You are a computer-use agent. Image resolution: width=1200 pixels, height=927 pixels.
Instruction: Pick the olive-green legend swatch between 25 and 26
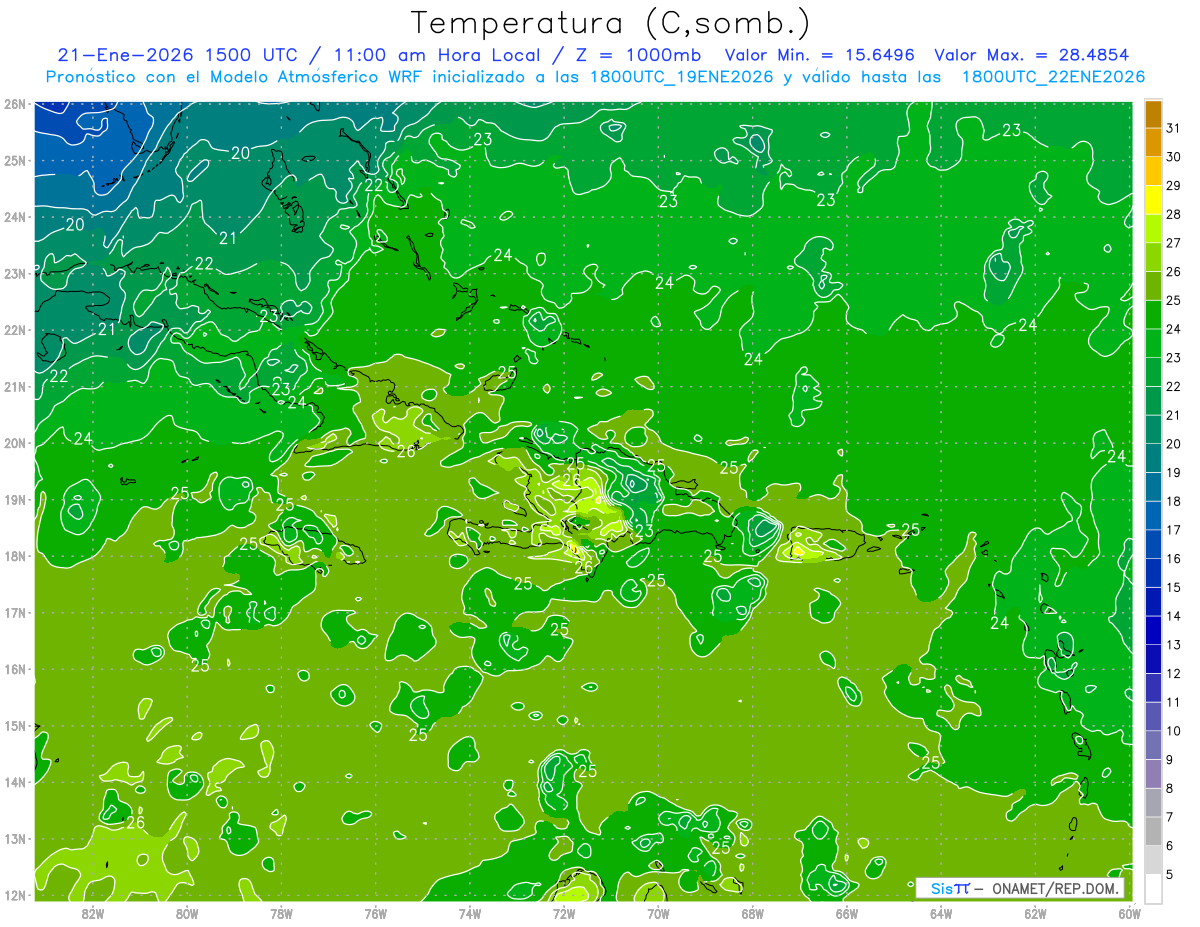pos(1153,286)
